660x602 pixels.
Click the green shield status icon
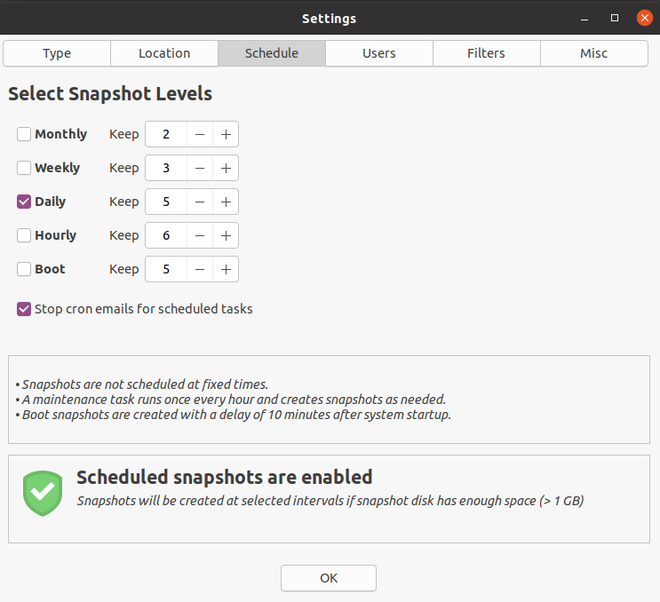43,493
